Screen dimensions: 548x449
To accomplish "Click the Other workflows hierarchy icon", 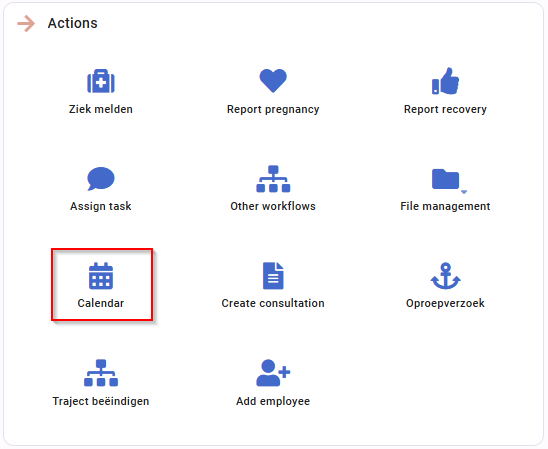I will [x=273, y=179].
